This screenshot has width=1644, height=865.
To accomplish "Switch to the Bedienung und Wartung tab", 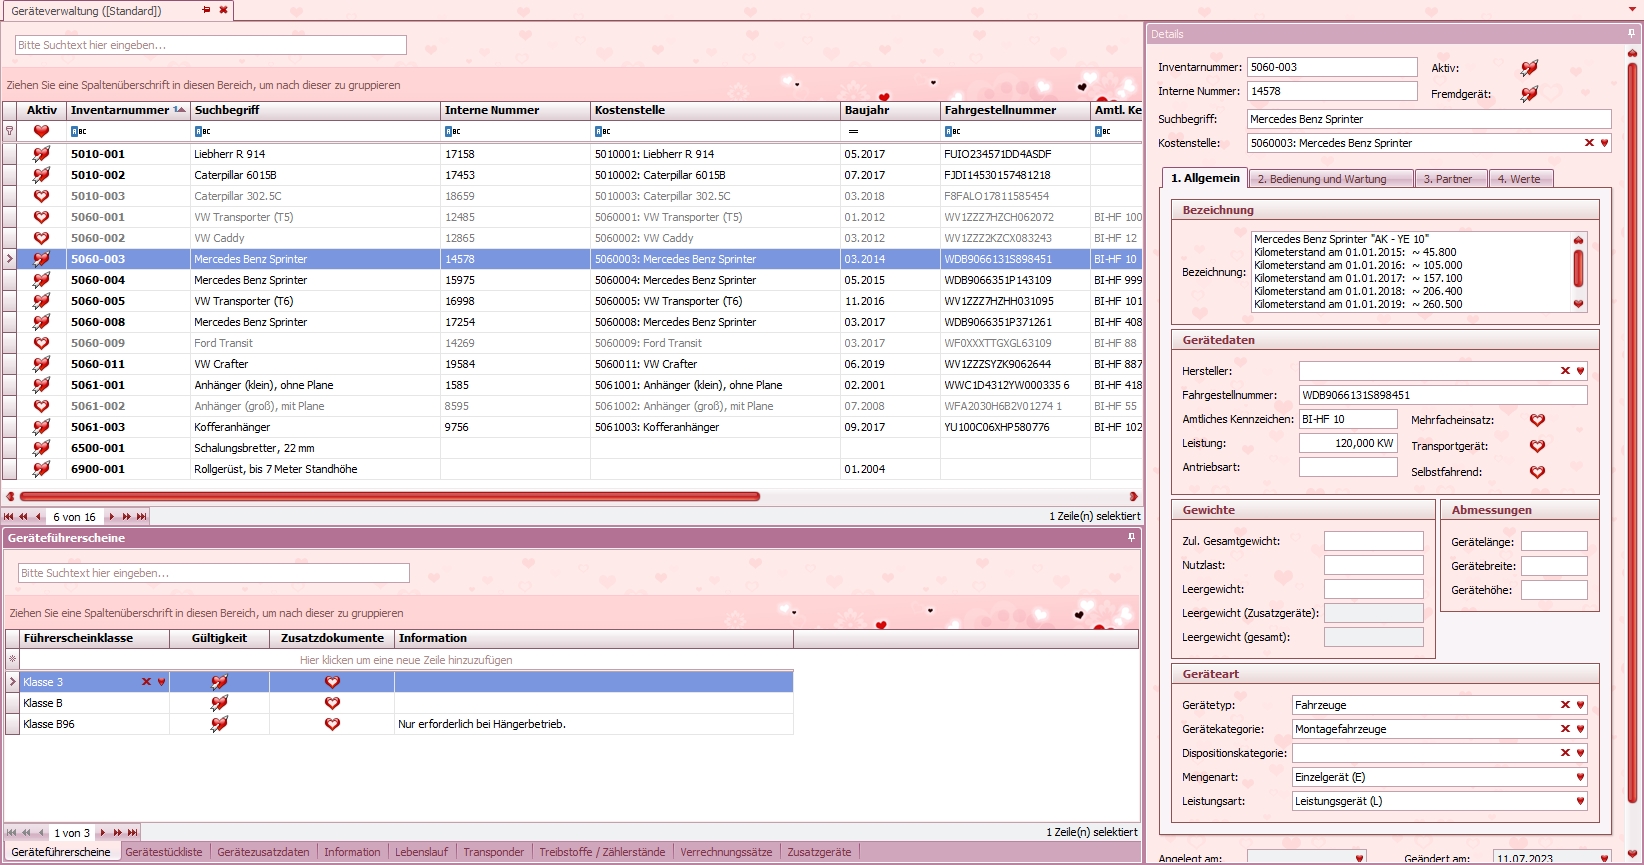I will 1321,179.
